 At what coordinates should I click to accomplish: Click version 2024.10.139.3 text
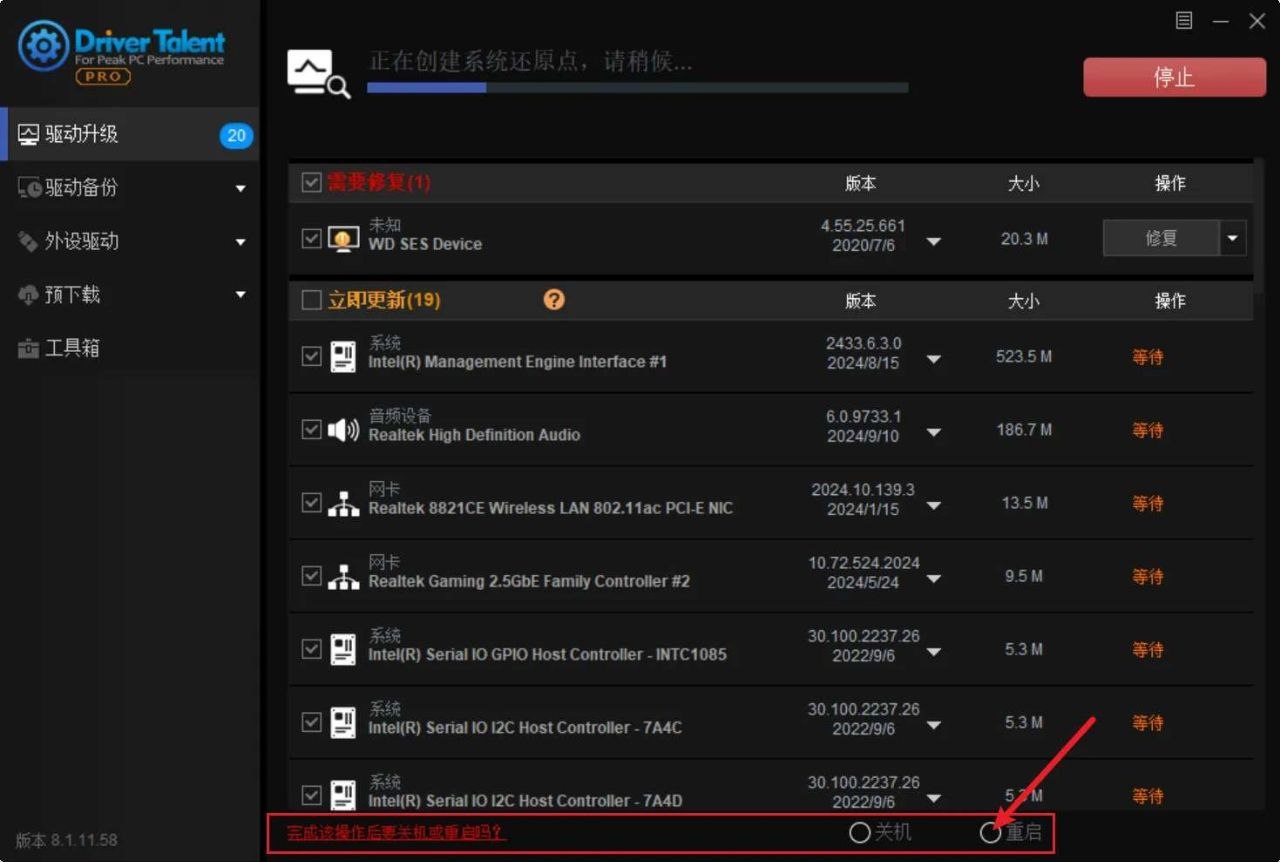pos(862,490)
